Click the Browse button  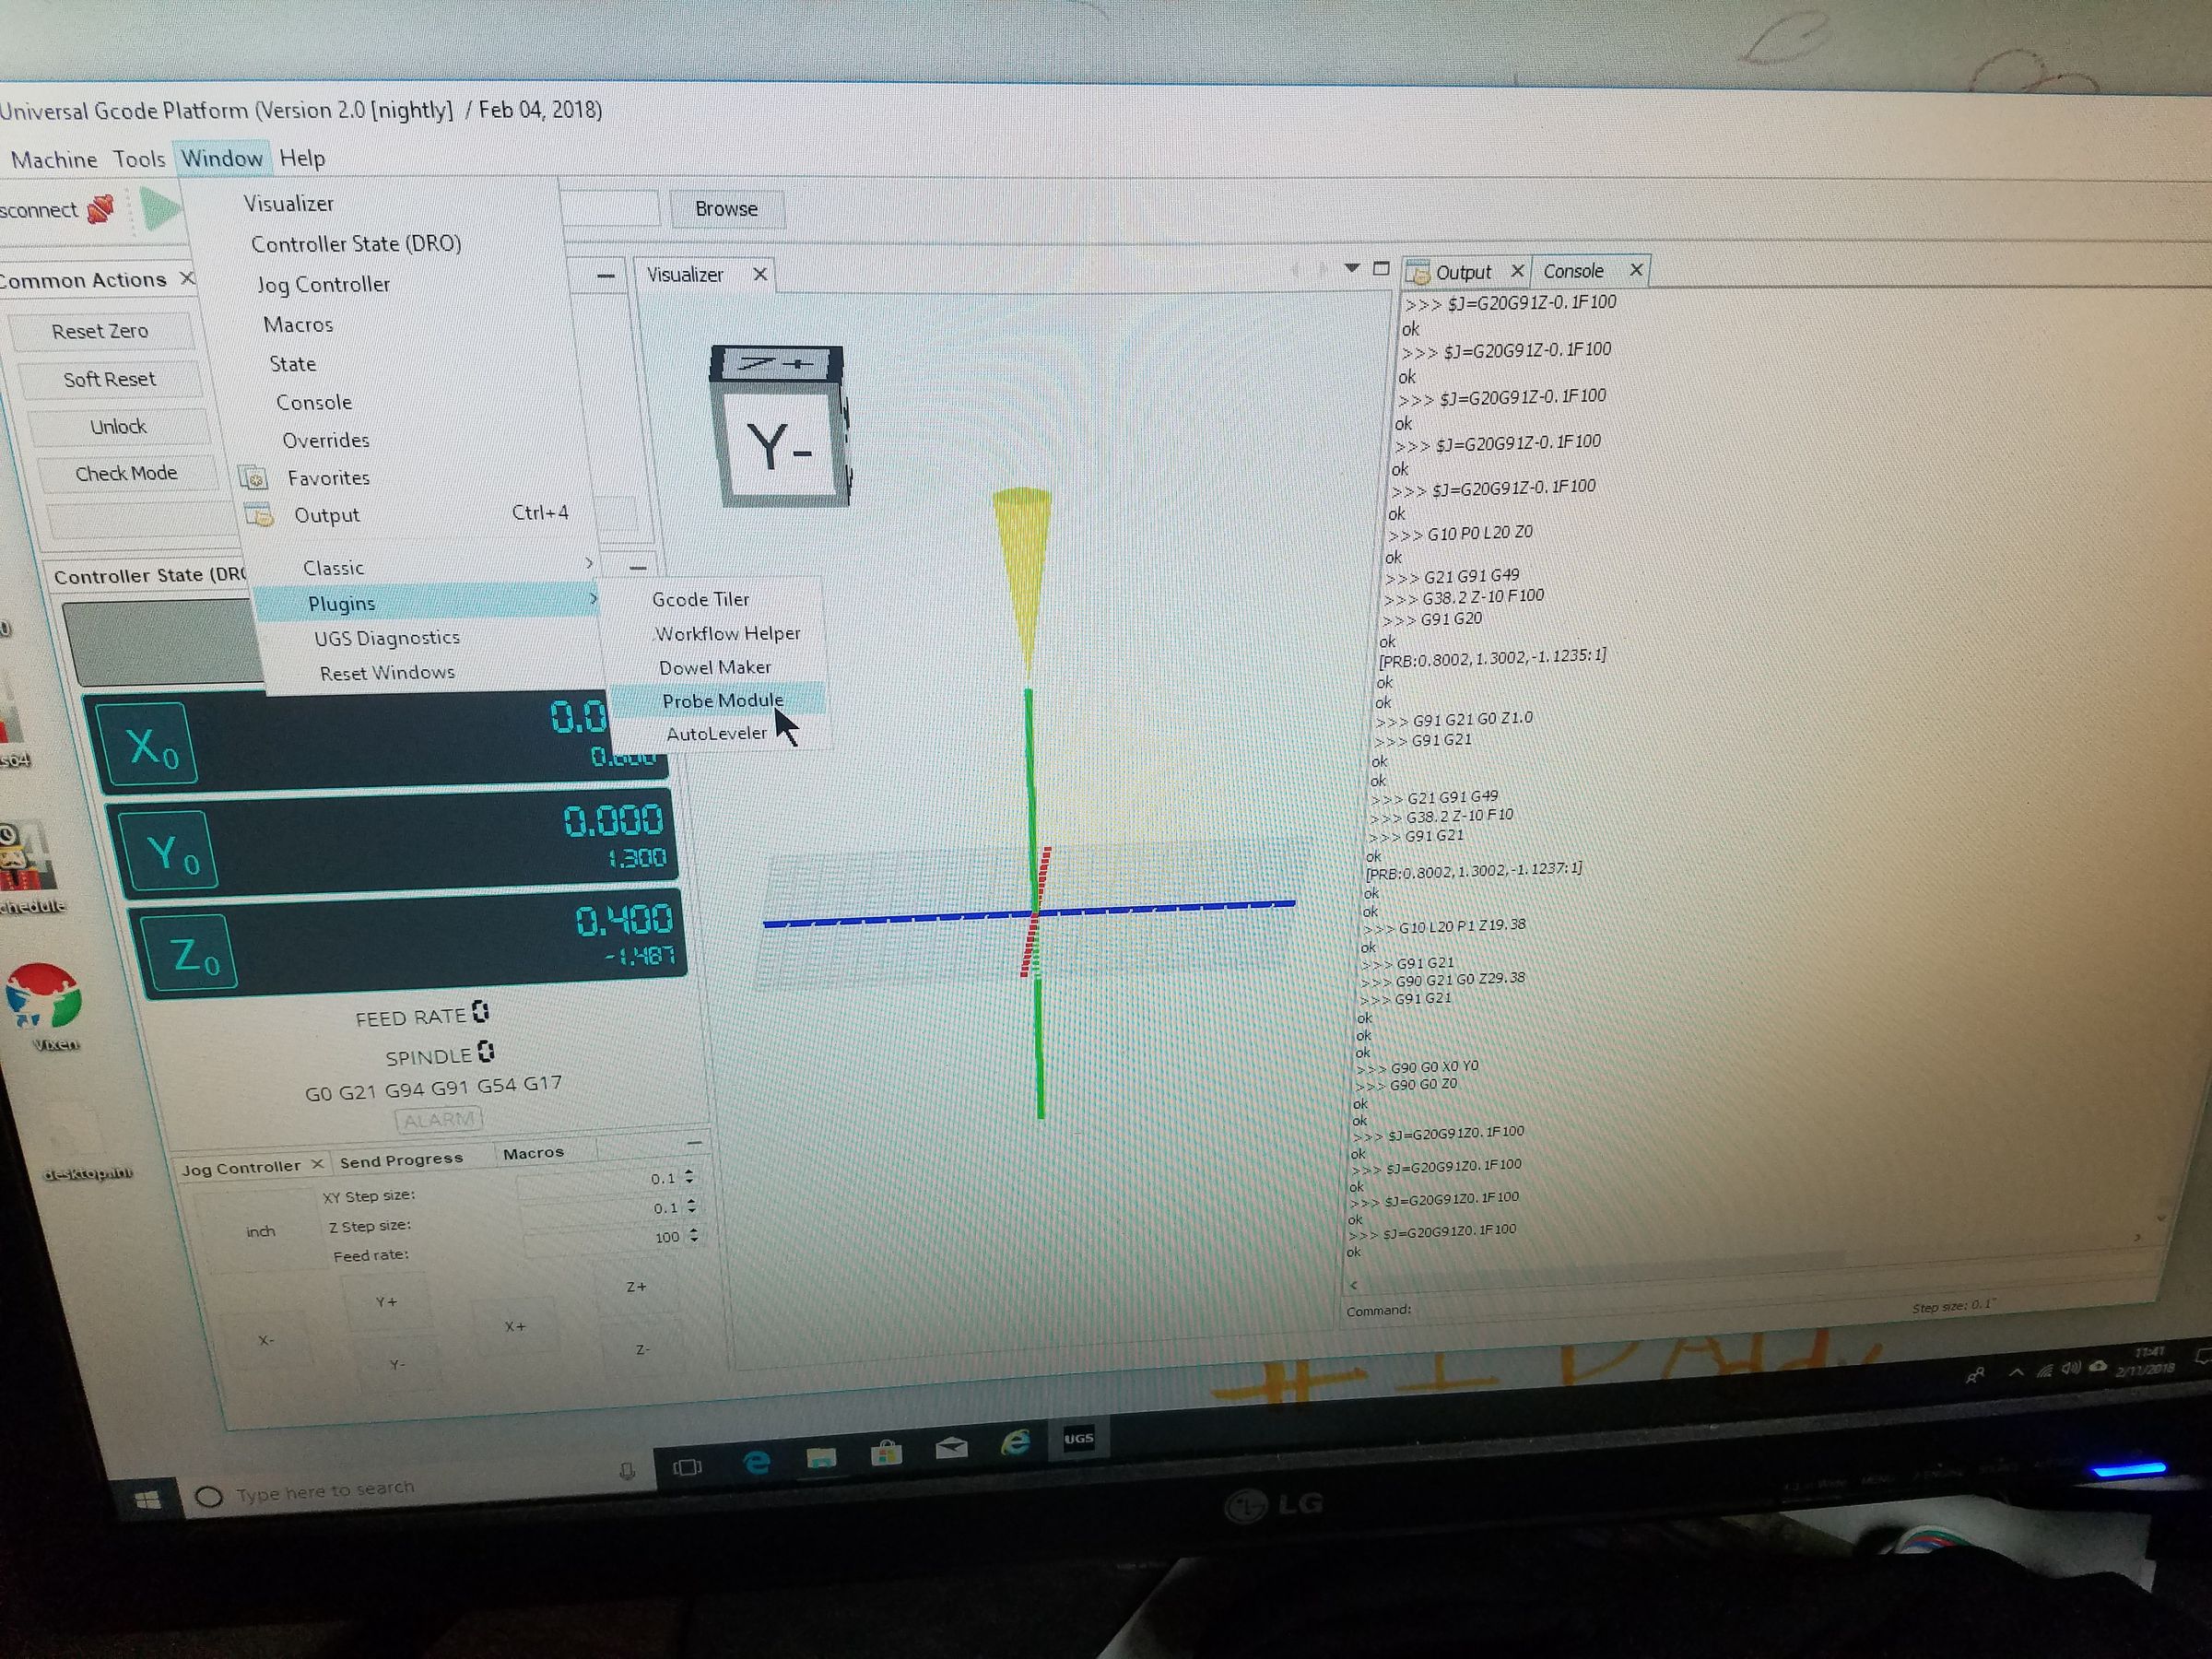coord(727,208)
